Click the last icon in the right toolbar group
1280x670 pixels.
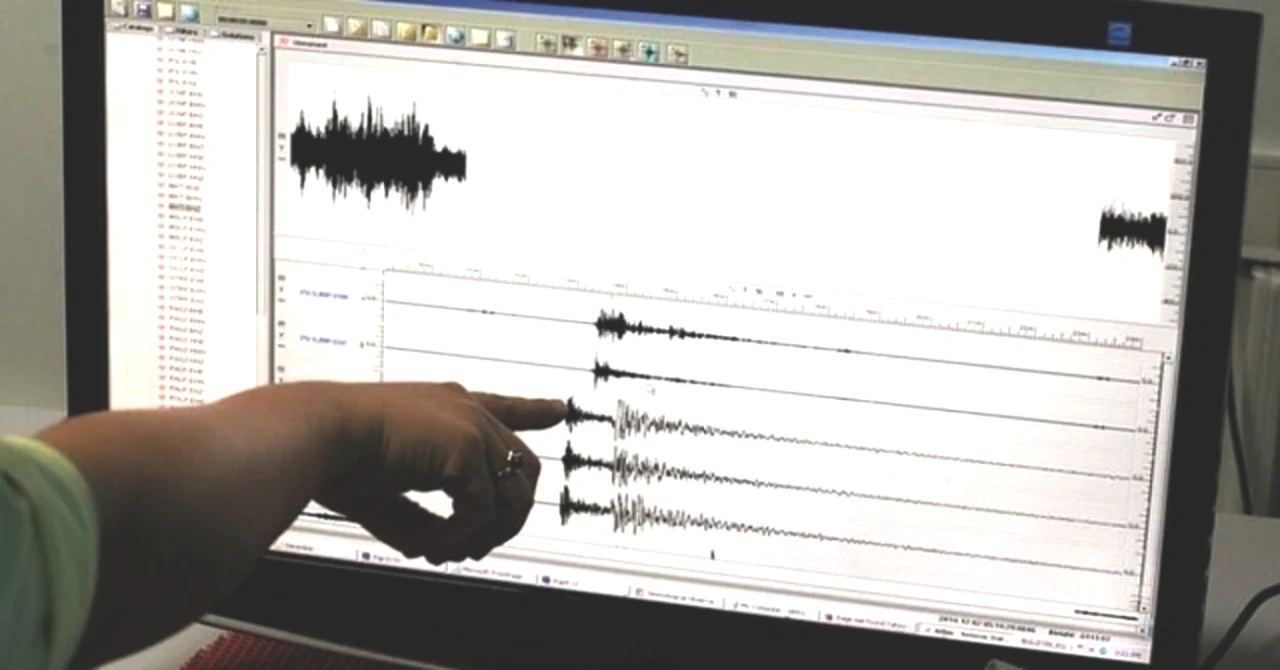677,53
